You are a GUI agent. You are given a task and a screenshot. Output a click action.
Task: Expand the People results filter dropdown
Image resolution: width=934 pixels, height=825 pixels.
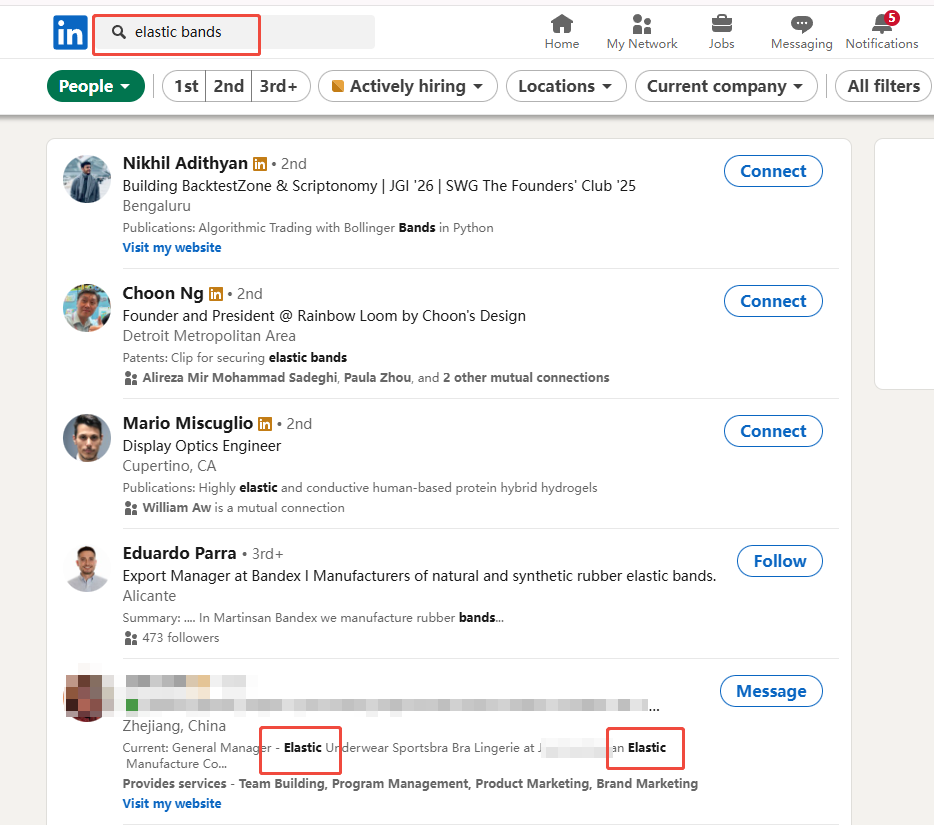[95, 86]
